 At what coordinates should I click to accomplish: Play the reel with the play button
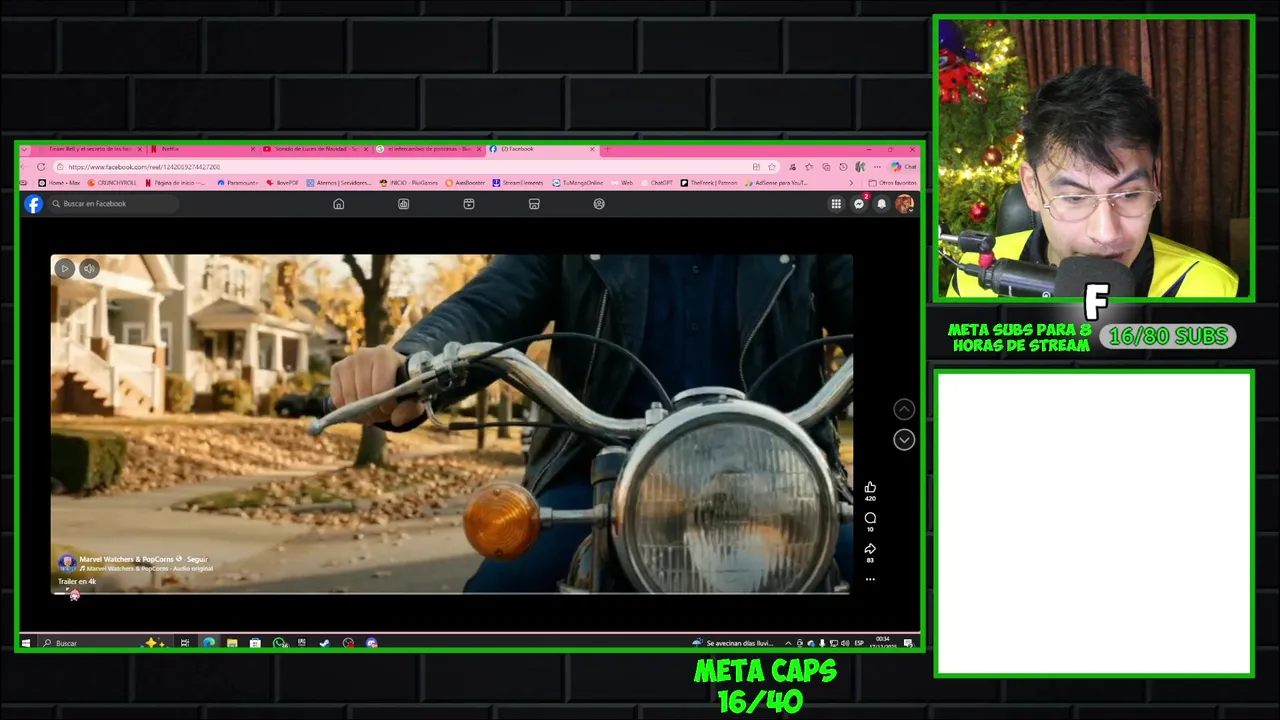point(64,269)
